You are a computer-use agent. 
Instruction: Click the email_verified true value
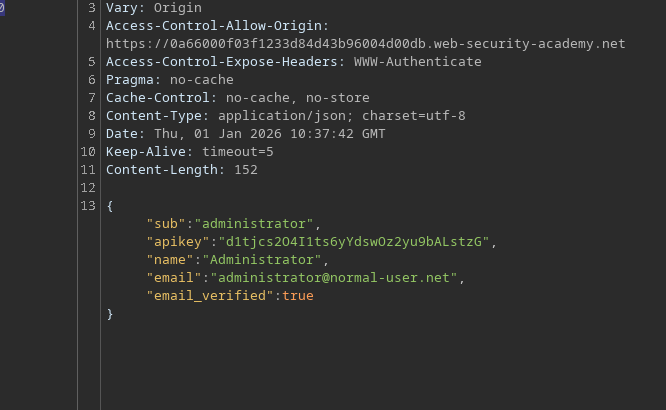pyautogui.click(x=298, y=296)
